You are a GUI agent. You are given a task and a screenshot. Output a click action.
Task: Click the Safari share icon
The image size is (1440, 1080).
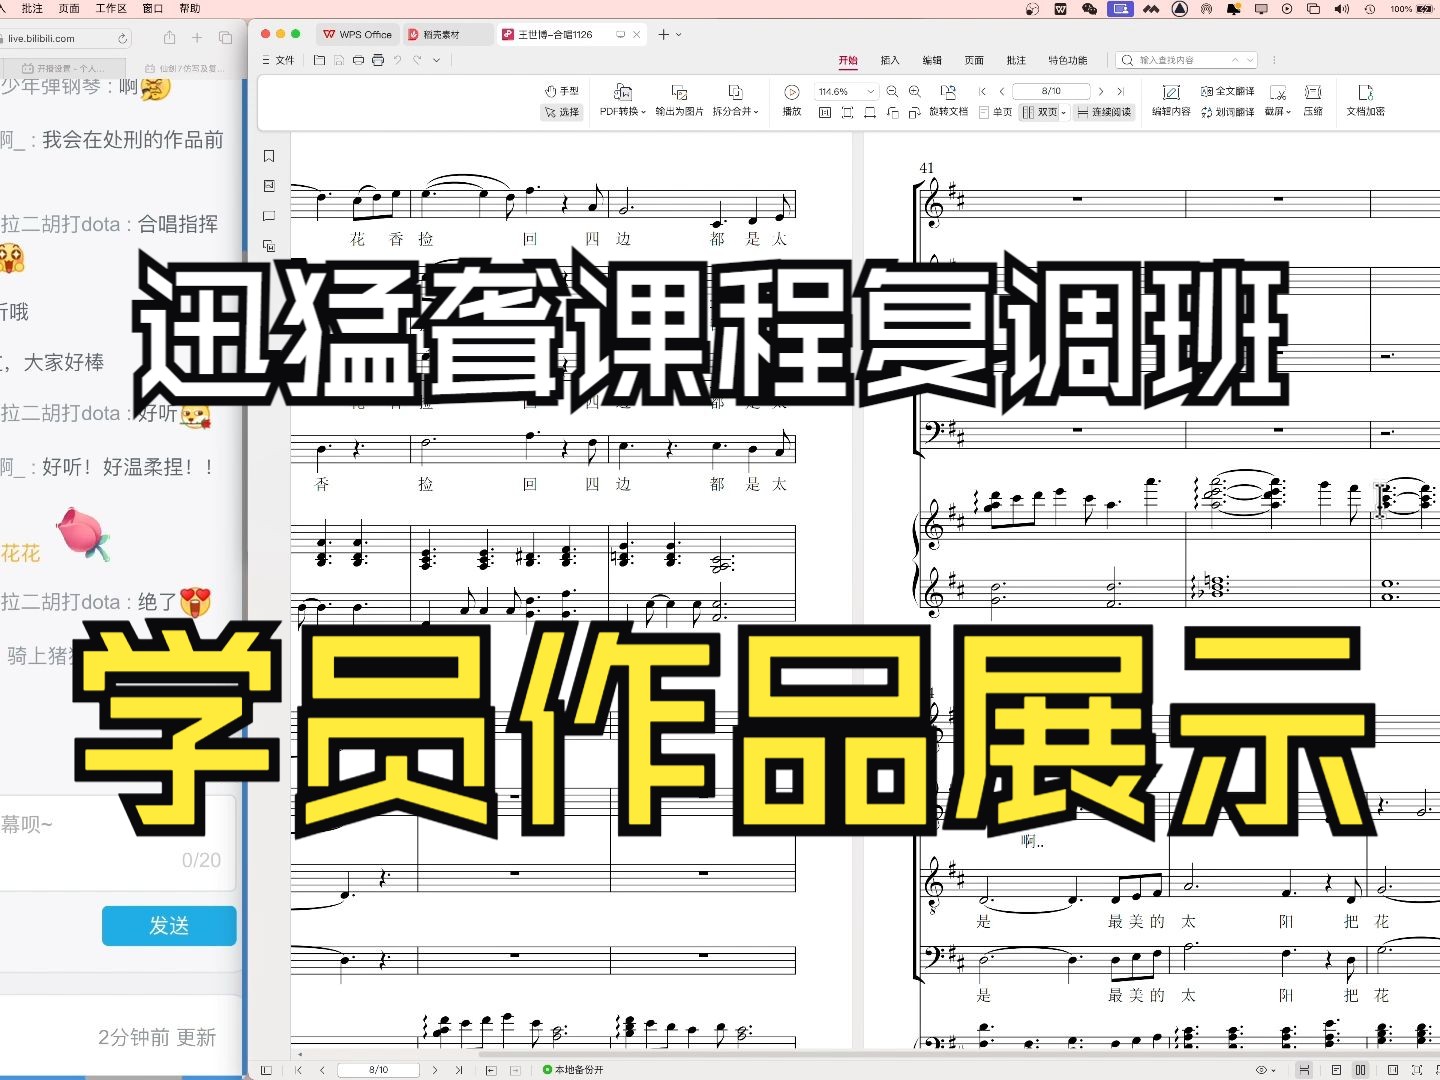coord(169,38)
